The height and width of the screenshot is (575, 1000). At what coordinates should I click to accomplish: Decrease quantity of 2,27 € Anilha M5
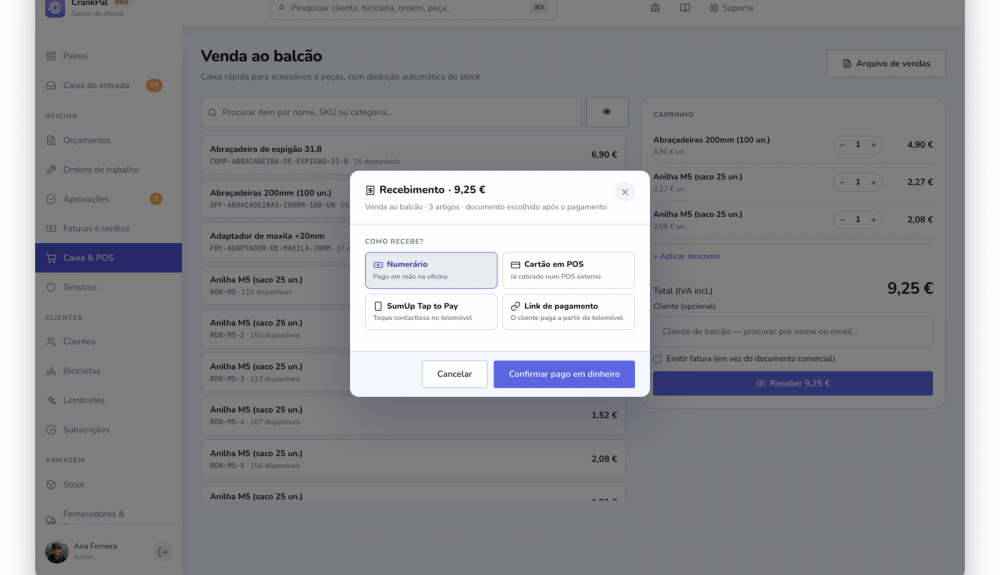point(842,182)
